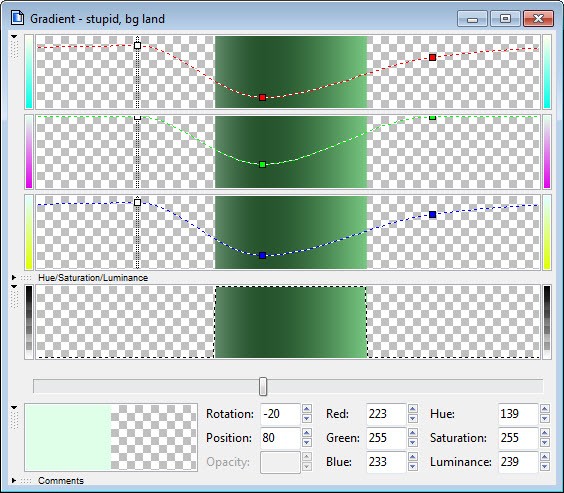This screenshot has height=493, width=564.
Task: Click the yellow strip right of blue curve
Action: [x=547, y=232]
